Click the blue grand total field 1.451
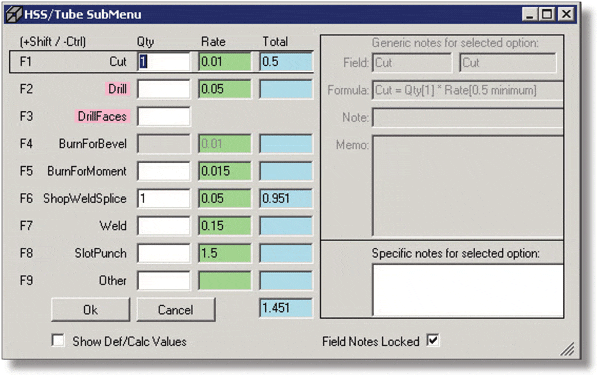 286,308
